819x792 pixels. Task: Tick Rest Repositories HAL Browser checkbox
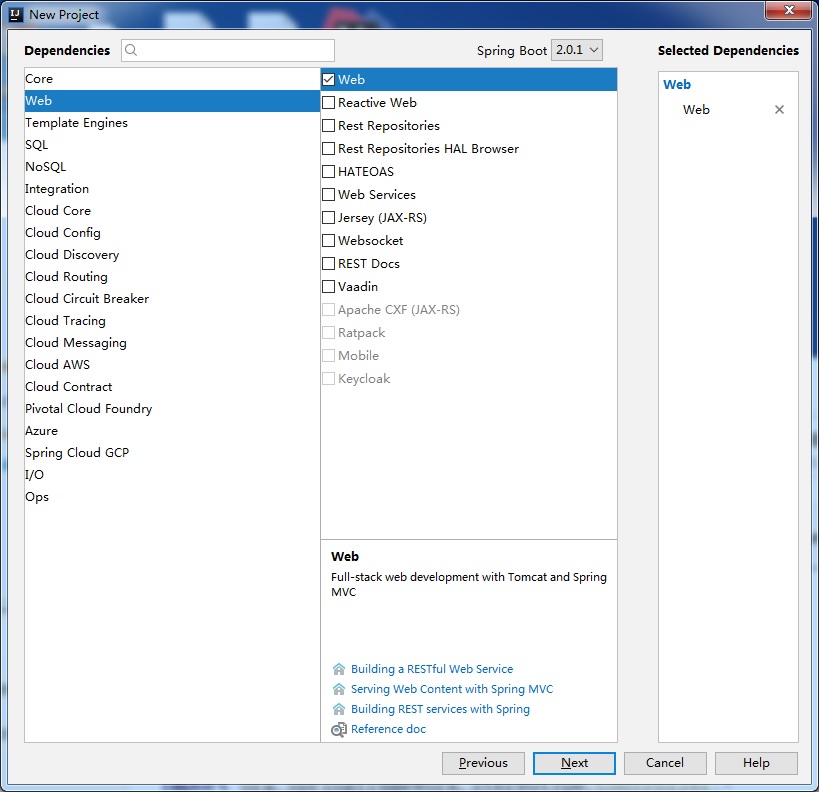[329, 148]
